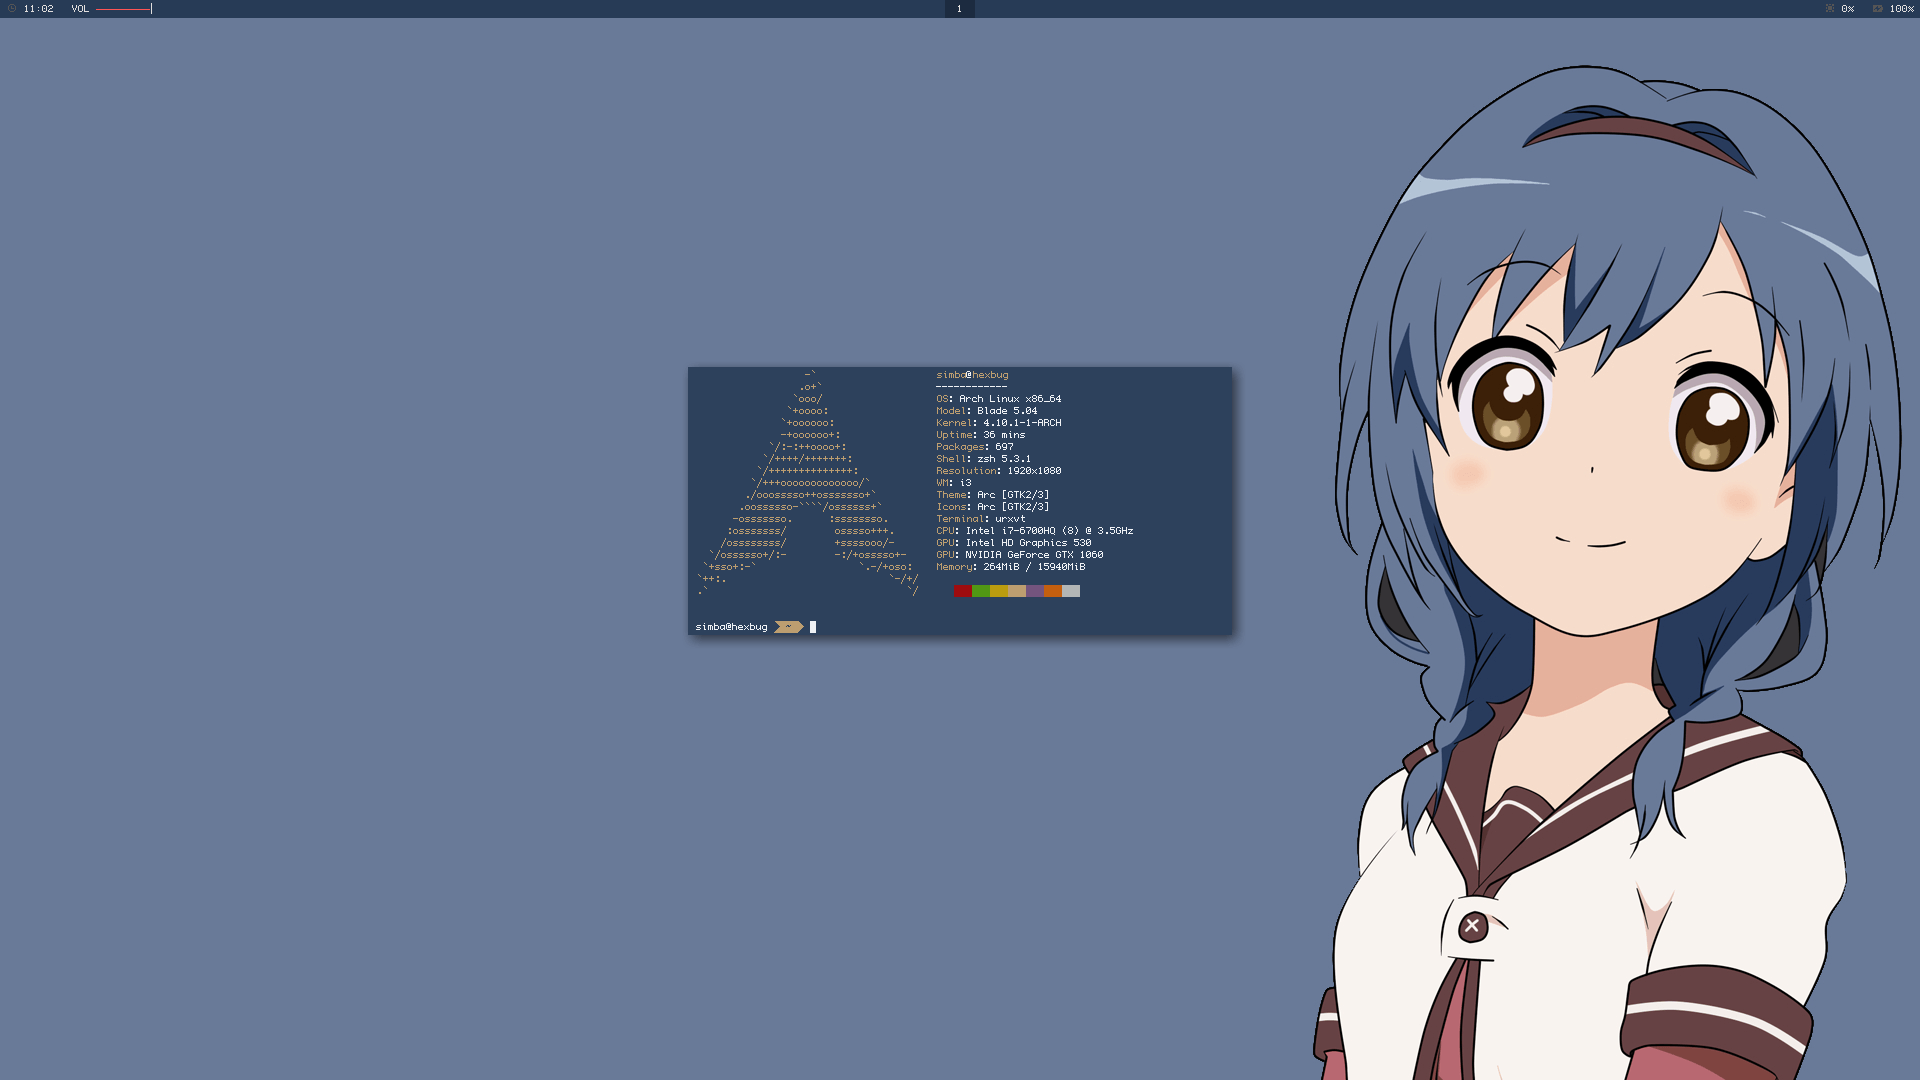Click the 'GPU: Intel HD Graphics 530' line
Viewport: 1920px width, 1080px height.
tap(1014, 543)
